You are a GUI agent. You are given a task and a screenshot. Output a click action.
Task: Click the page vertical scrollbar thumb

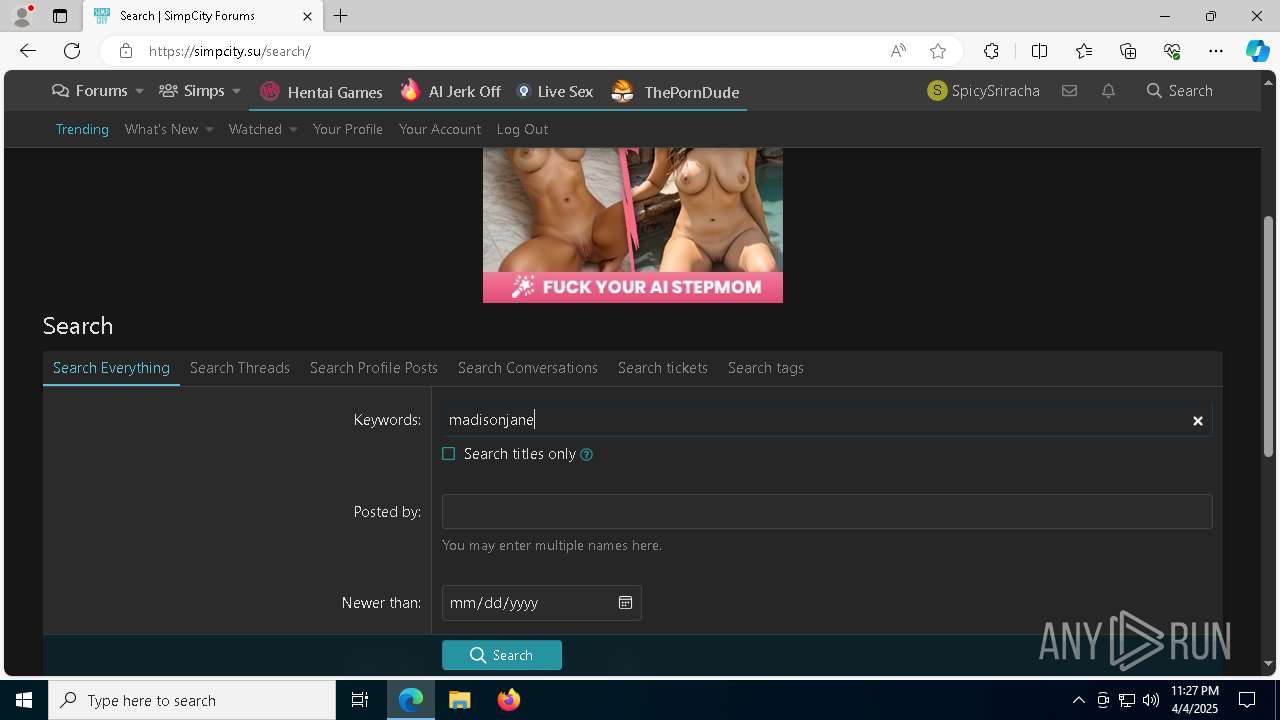1269,335
